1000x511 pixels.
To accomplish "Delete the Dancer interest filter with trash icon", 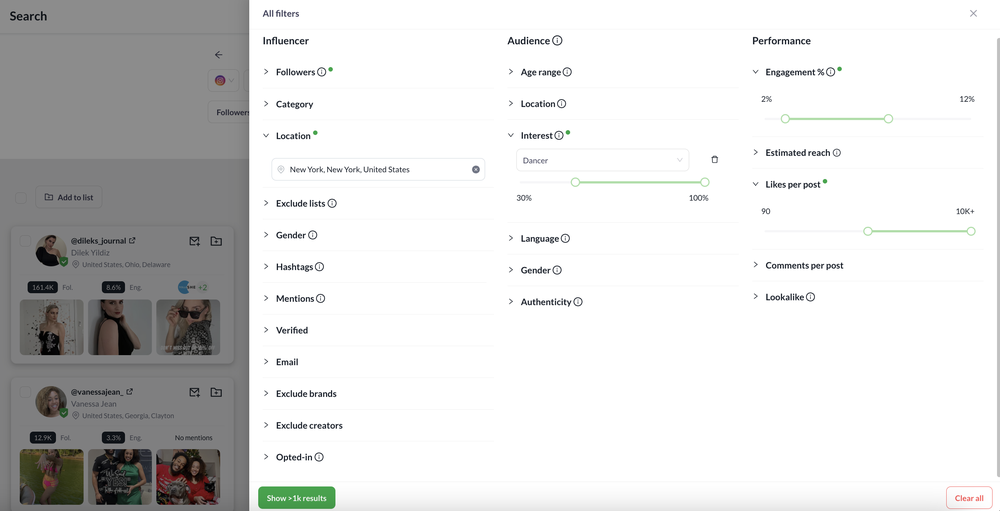I will coord(714,159).
